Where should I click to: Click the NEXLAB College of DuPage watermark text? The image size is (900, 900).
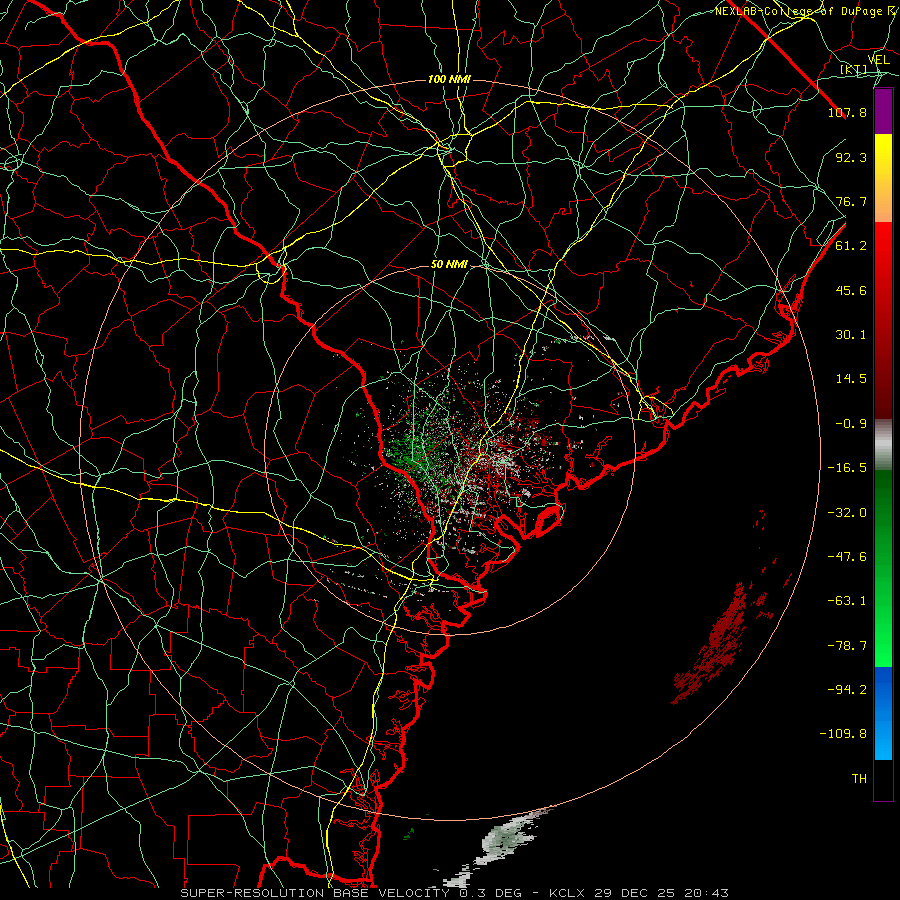[x=806, y=11]
